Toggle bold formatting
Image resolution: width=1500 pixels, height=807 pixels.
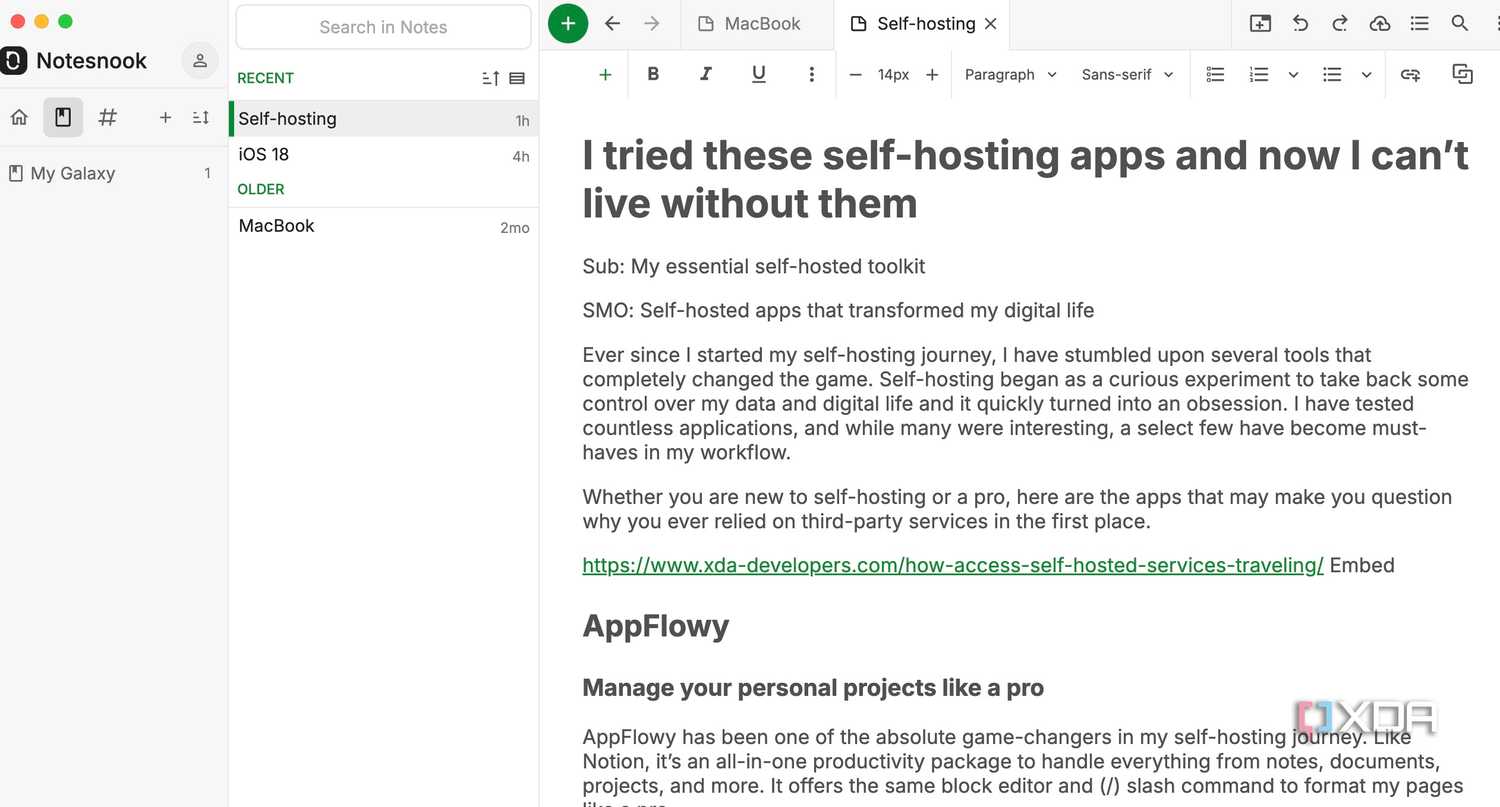[x=653, y=75]
